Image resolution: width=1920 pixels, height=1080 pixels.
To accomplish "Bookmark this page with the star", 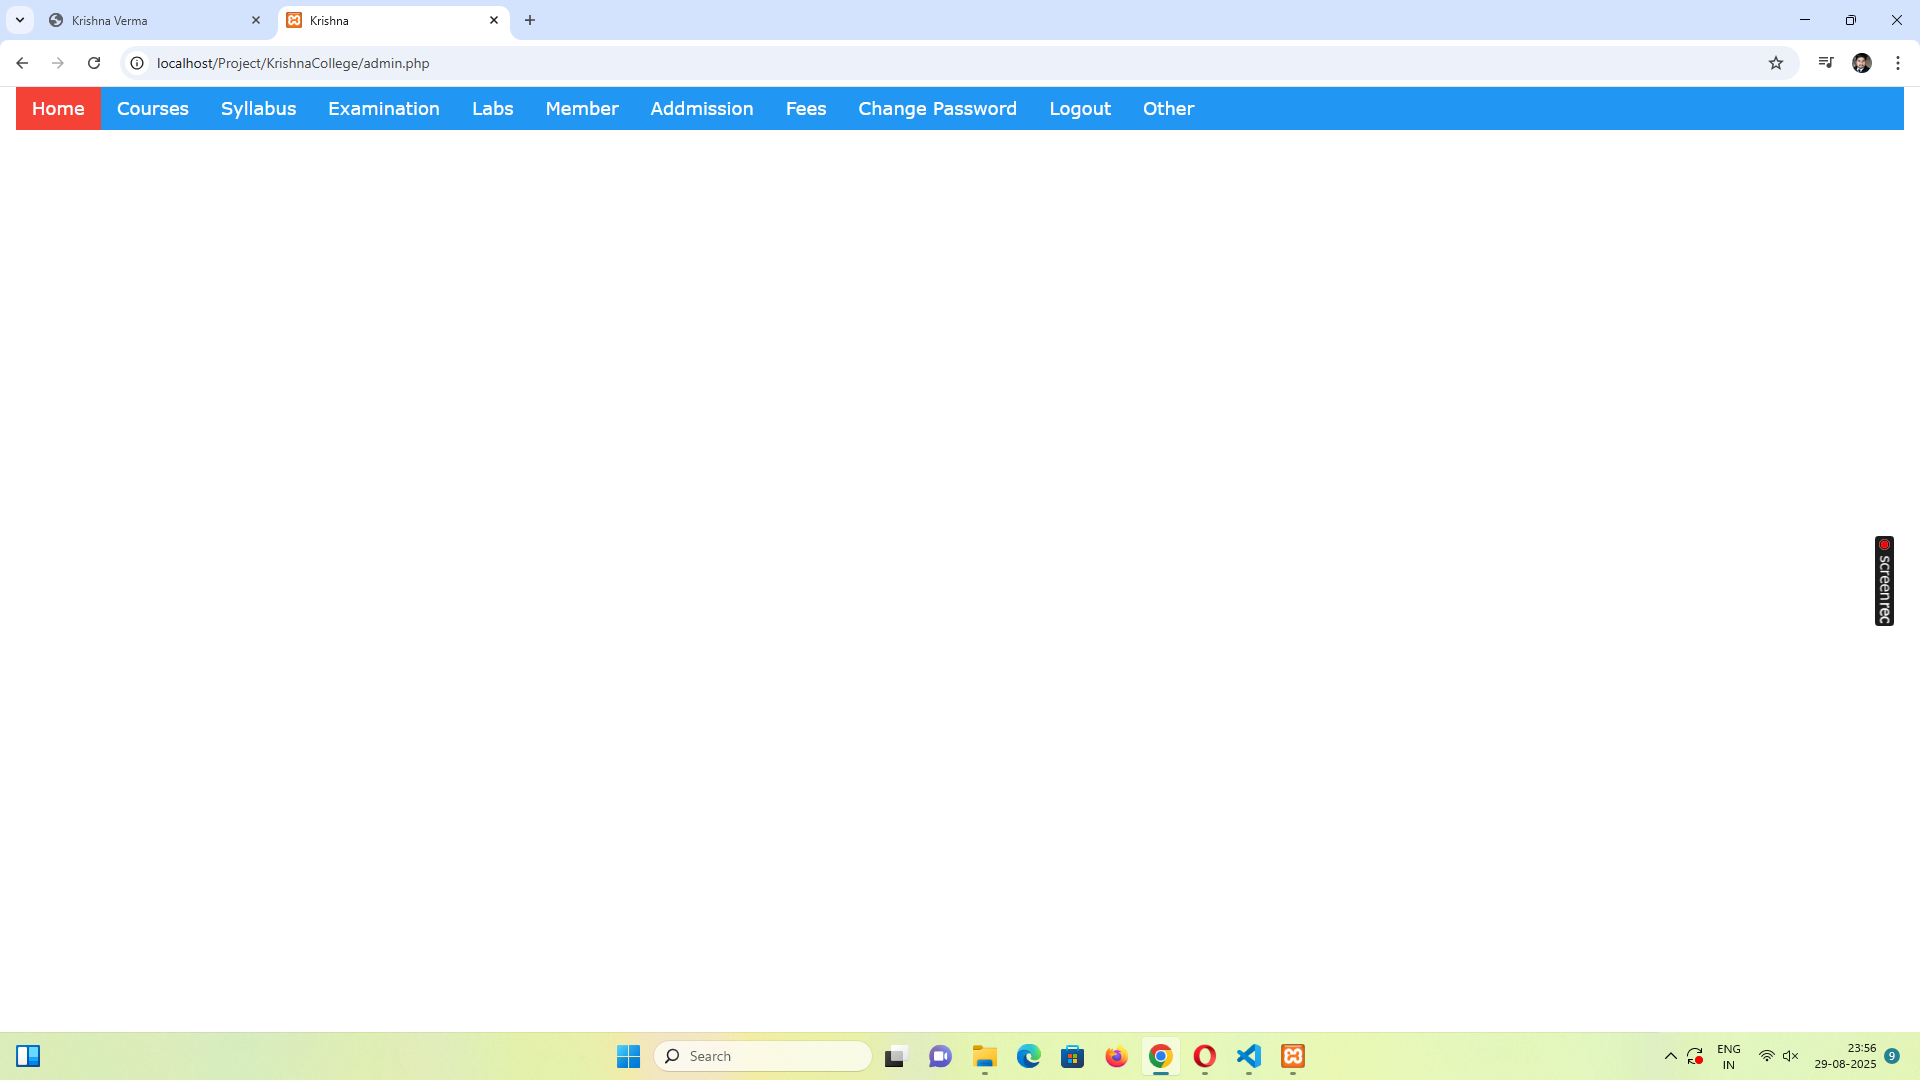I will [x=1776, y=63].
